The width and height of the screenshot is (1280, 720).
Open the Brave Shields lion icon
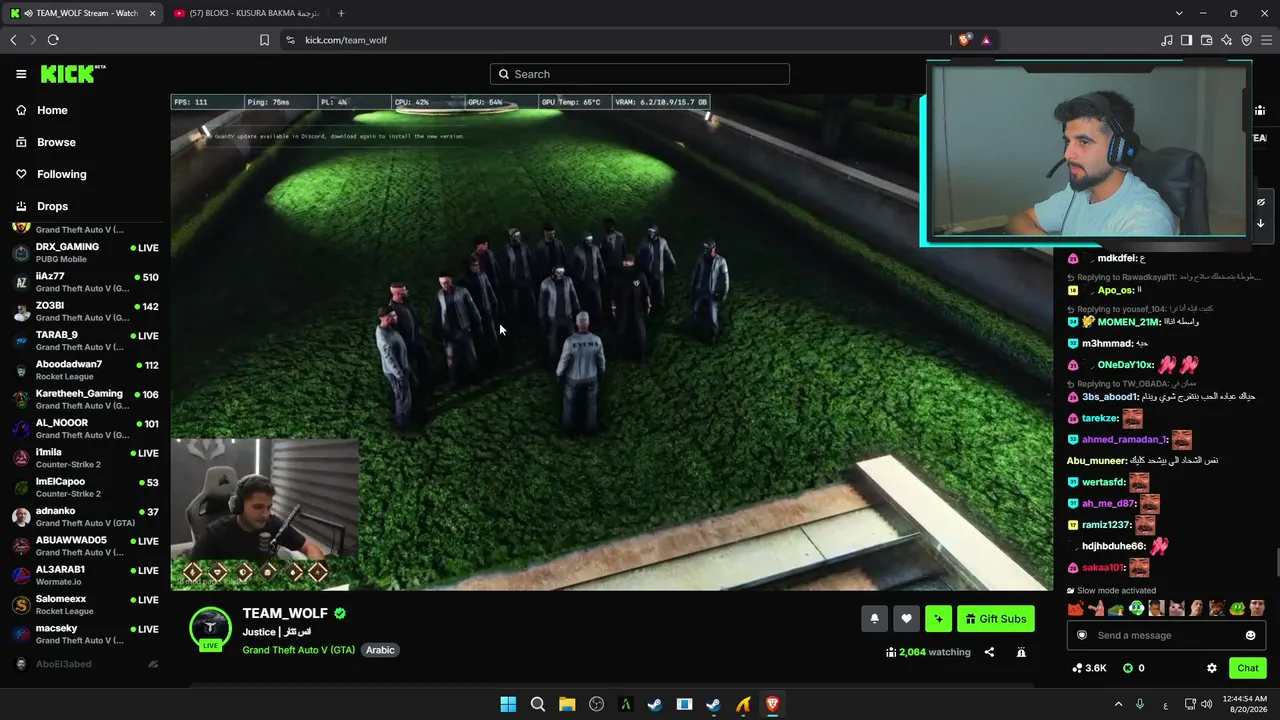(x=964, y=40)
